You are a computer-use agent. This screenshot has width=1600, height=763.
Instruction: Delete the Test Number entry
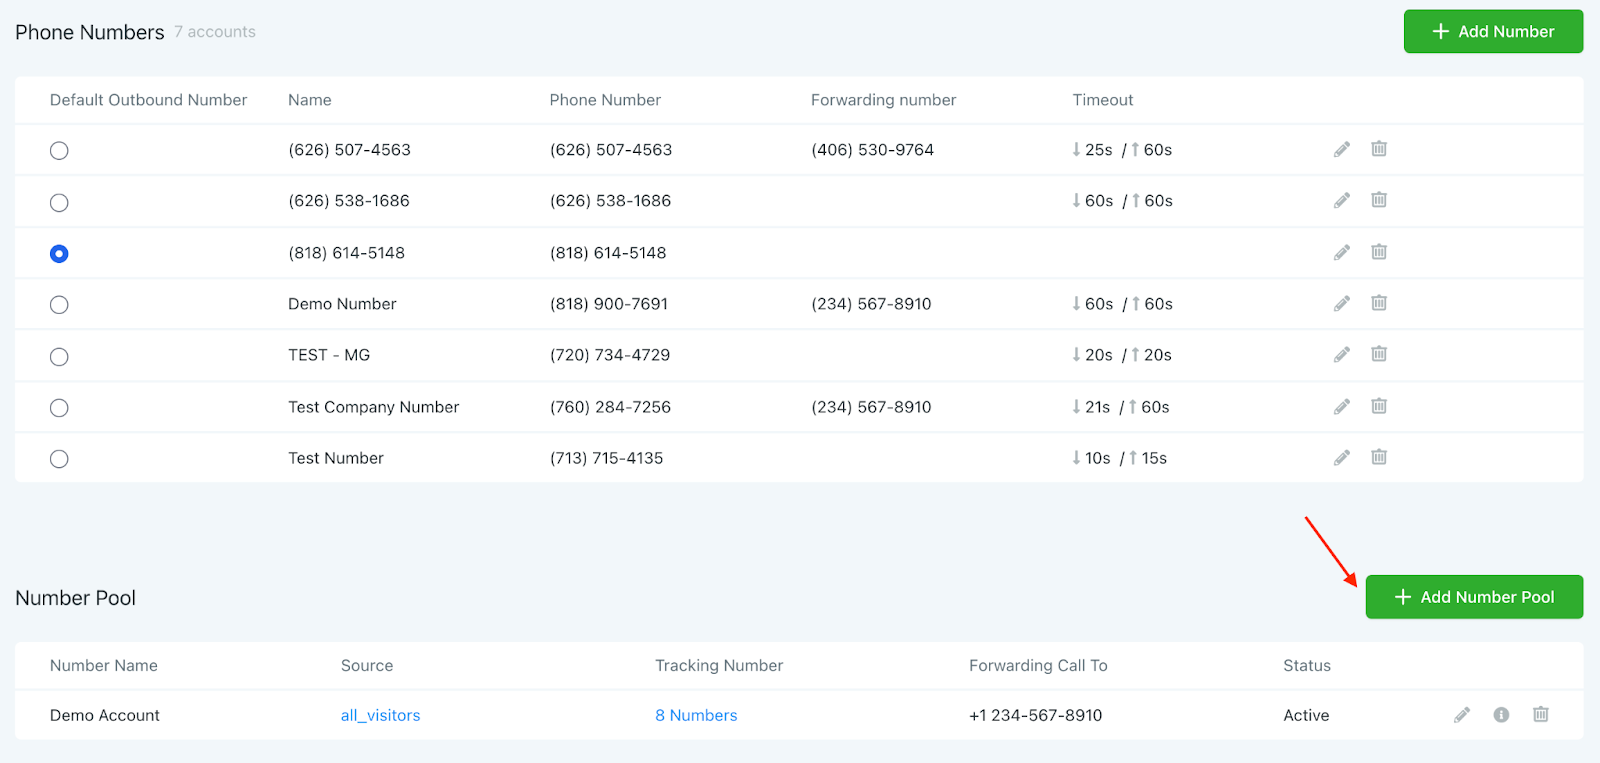point(1379,457)
